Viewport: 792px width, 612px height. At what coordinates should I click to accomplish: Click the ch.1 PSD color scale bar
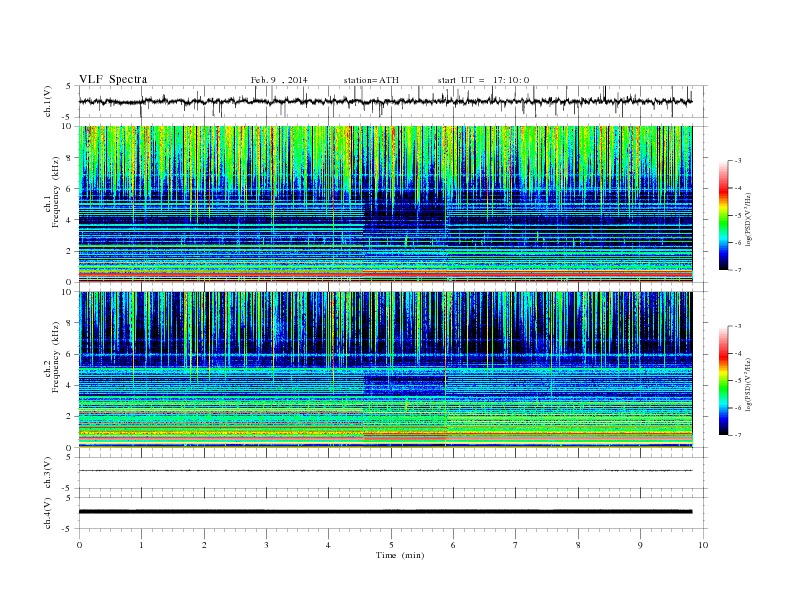point(724,216)
